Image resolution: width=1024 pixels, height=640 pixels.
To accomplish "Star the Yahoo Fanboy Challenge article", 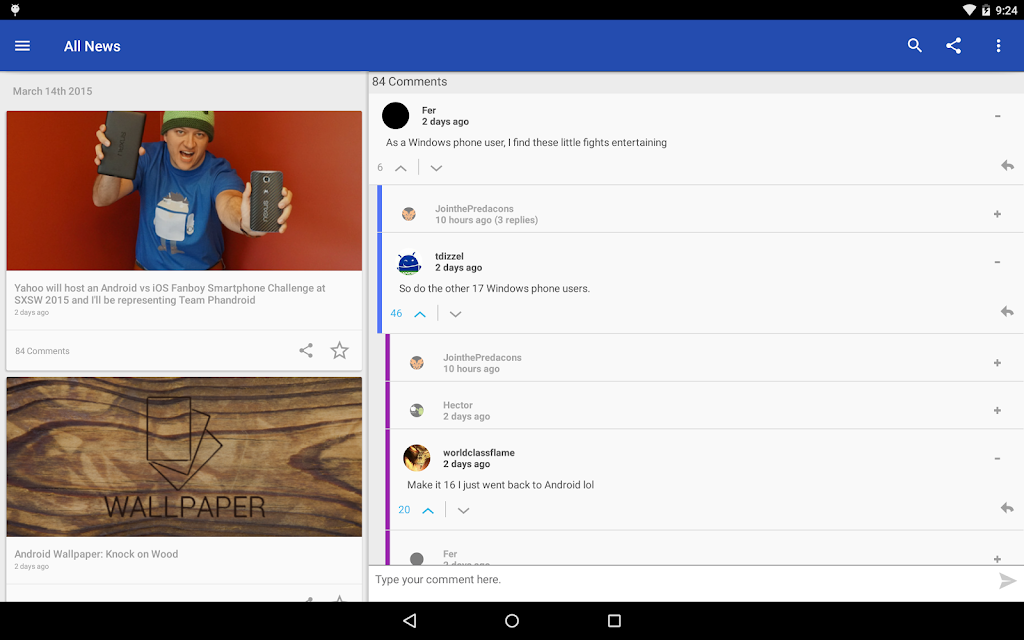I will coord(340,351).
